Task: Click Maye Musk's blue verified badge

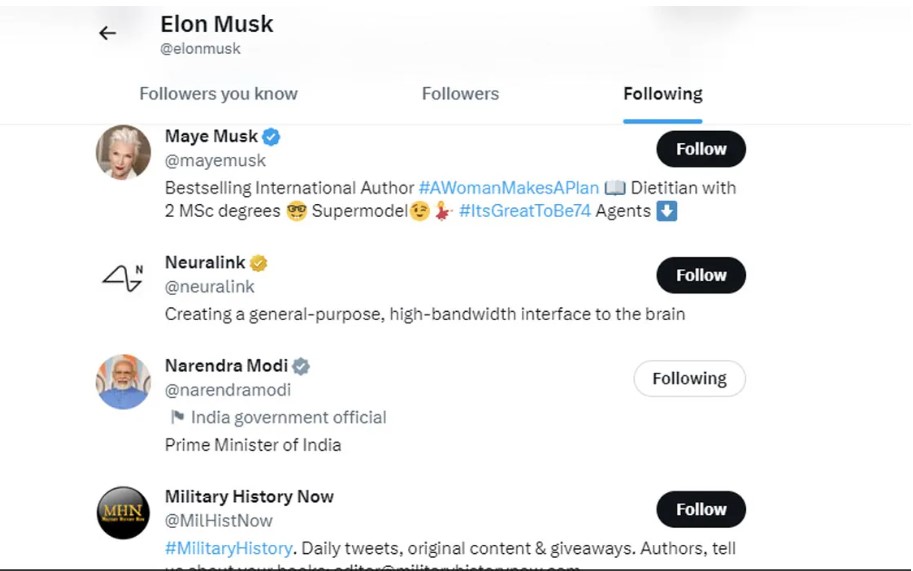Action: point(271,137)
